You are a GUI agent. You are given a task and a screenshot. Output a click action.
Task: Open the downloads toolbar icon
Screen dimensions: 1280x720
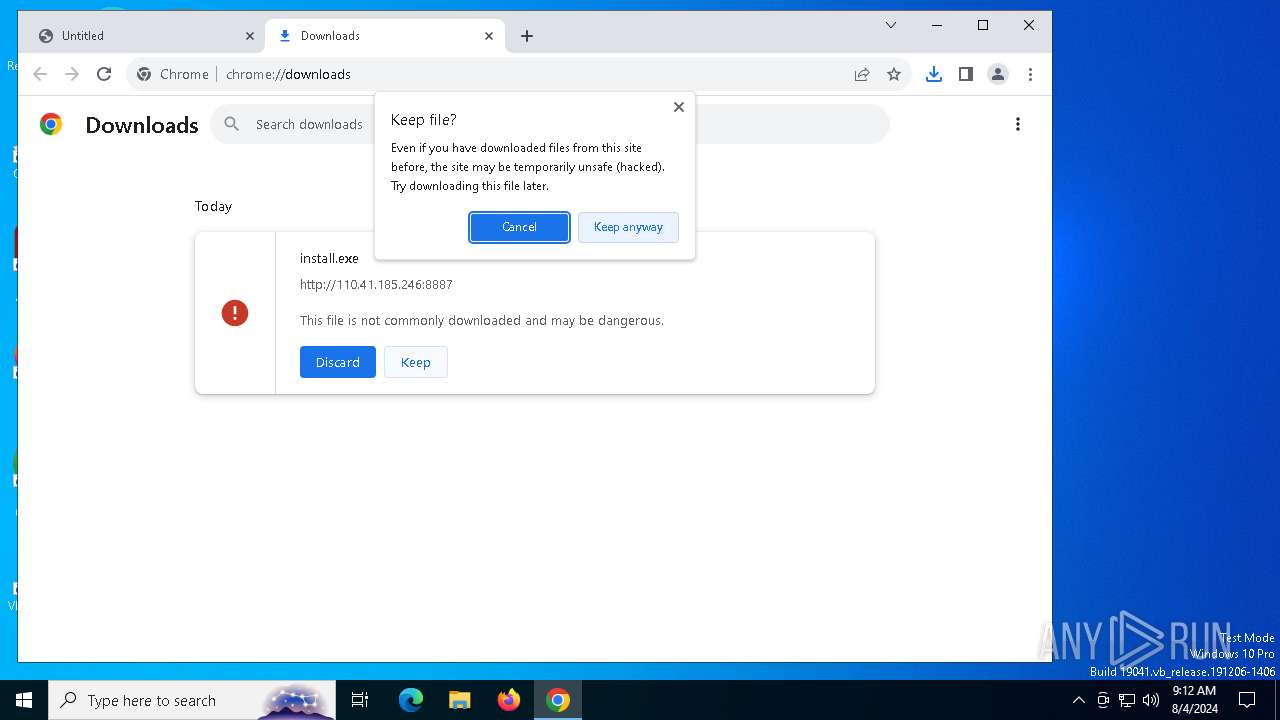click(934, 74)
